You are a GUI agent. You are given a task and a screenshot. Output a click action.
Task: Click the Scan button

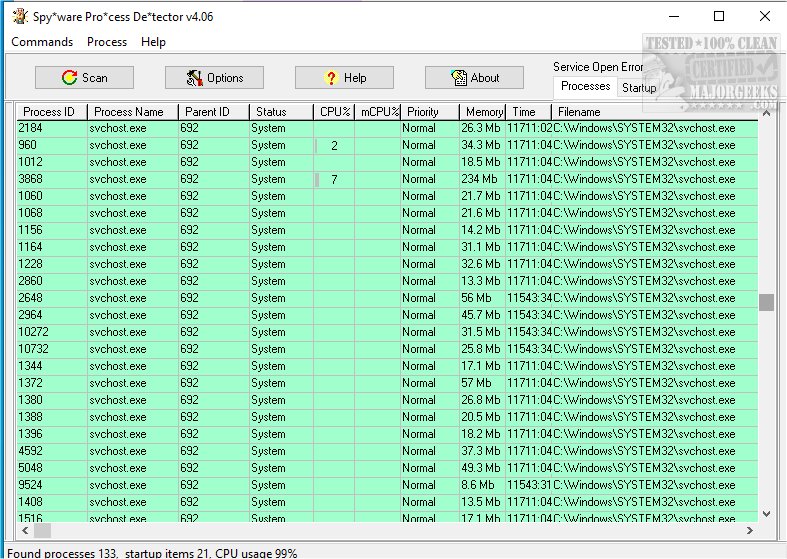pyautogui.click(x=84, y=78)
